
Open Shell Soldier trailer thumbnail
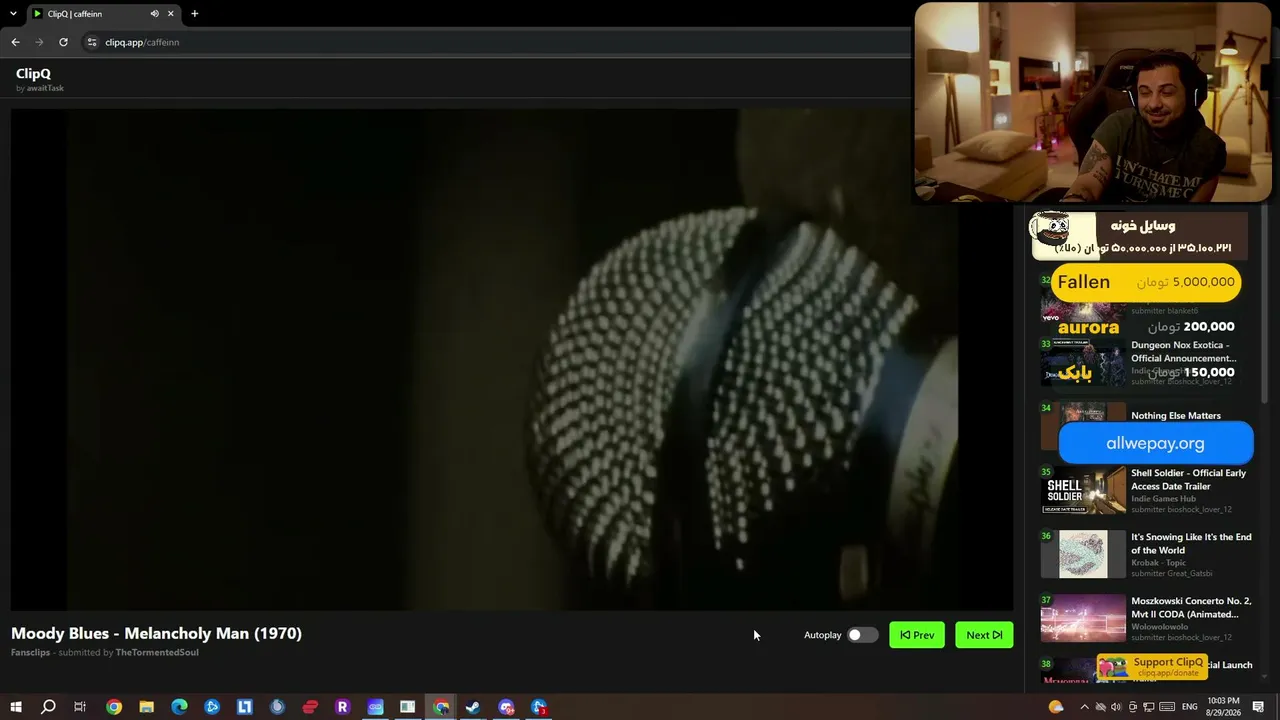coord(1083,491)
